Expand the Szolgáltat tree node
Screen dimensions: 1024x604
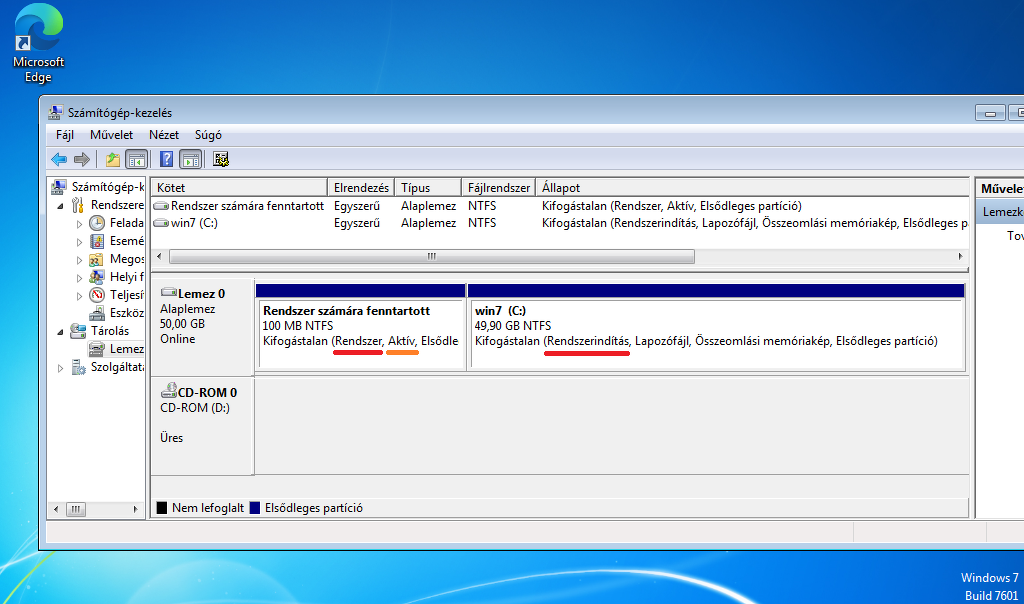coord(60,368)
